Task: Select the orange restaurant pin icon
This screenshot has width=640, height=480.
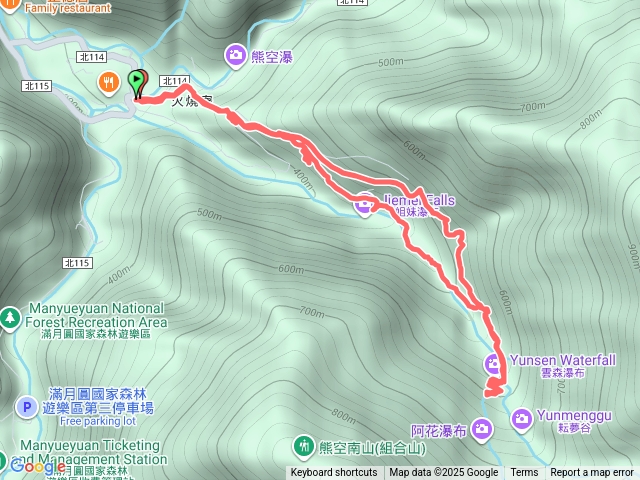Action: (109, 83)
